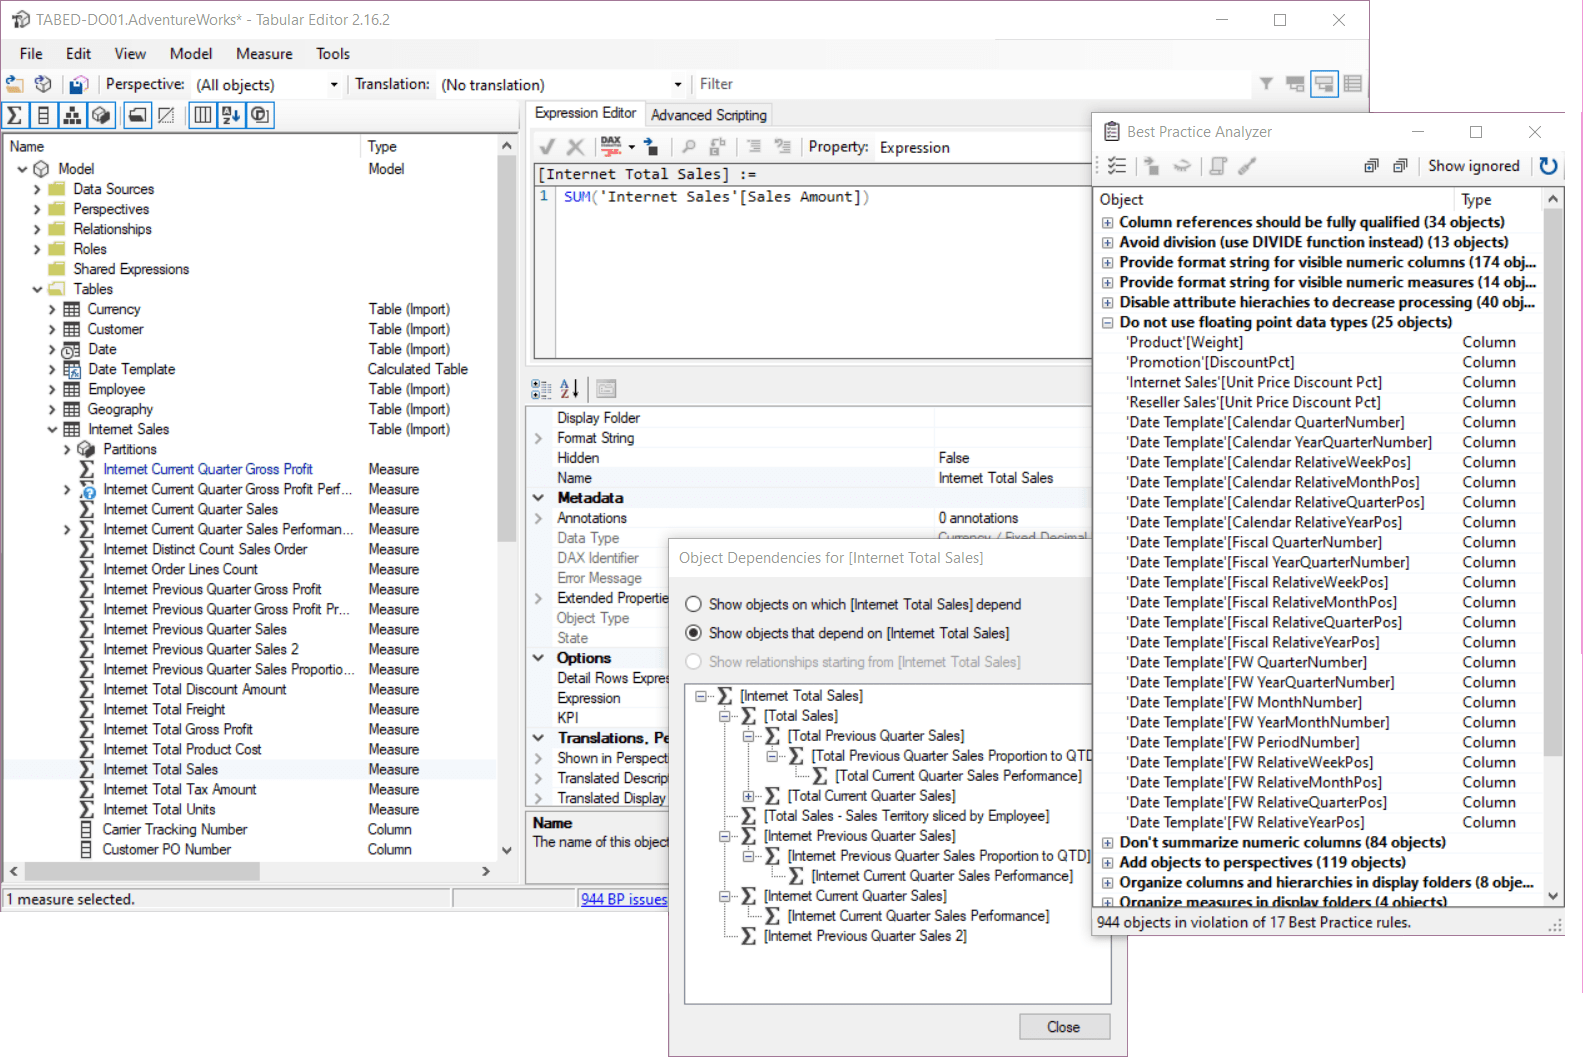The width and height of the screenshot is (1583, 1057).
Task: Click the go-to-definition arrow icon in Expression Editor
Action: click(651, 147)
